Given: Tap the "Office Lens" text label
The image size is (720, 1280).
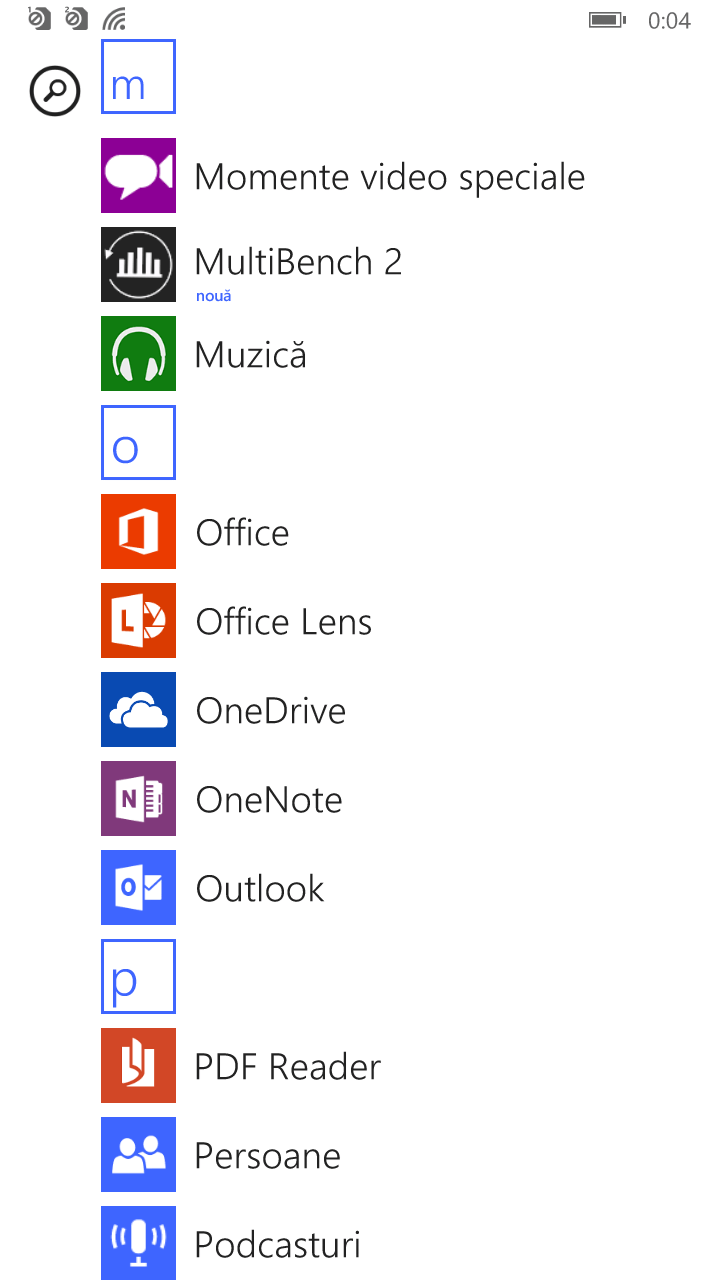Looking at the screenshot, I should (284, 622).
